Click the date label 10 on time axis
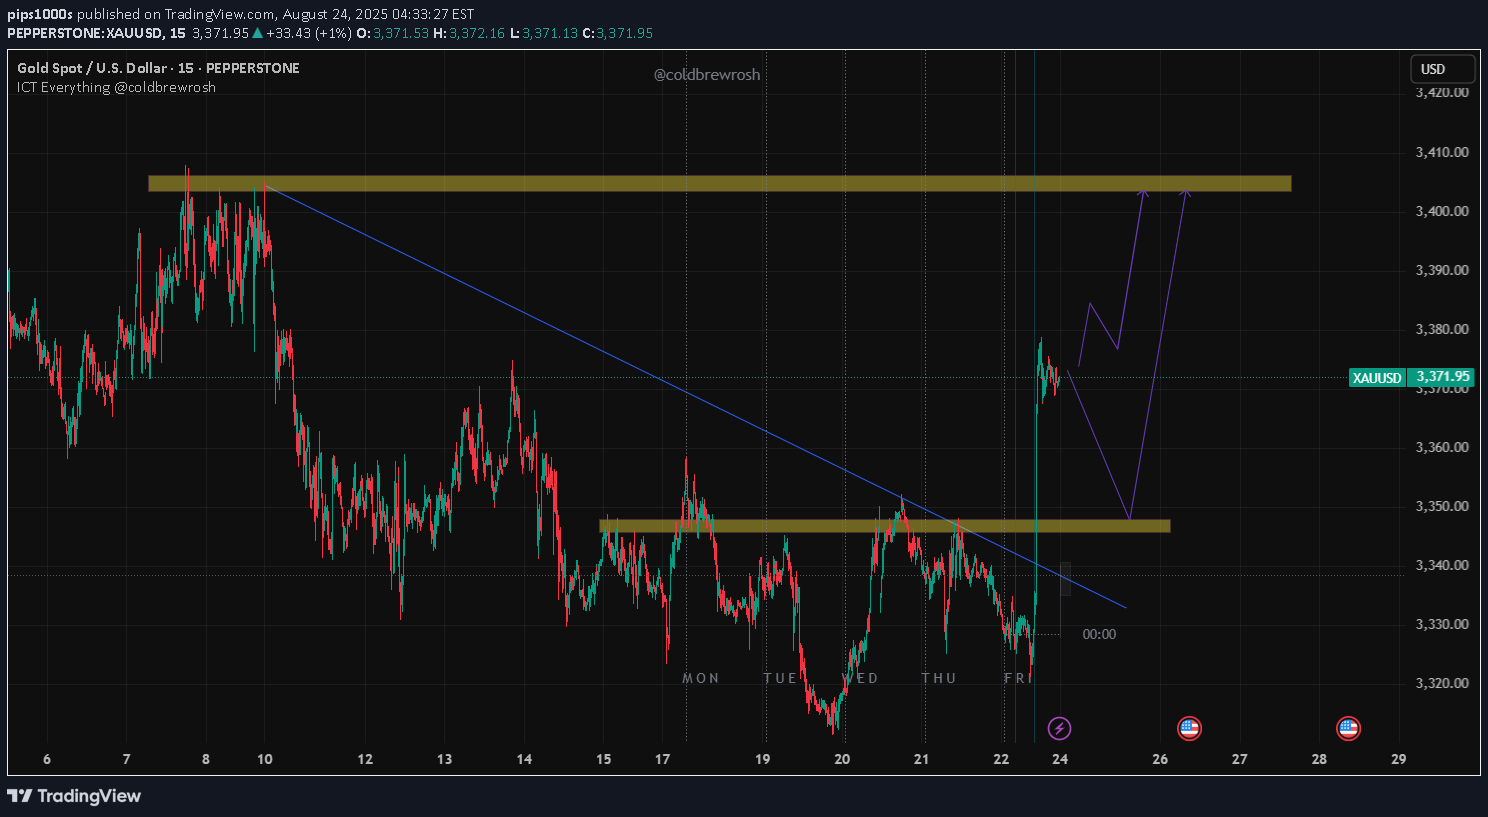1488x817 pixels. tap(265, 759)
